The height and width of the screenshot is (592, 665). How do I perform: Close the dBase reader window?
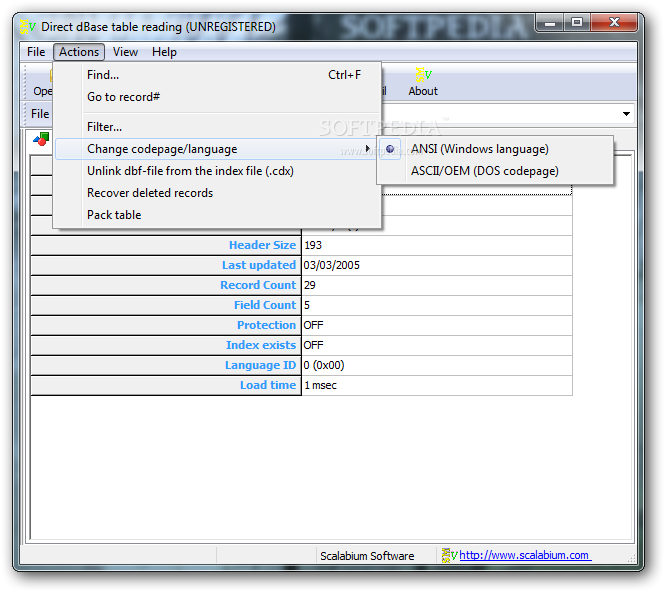614,22
